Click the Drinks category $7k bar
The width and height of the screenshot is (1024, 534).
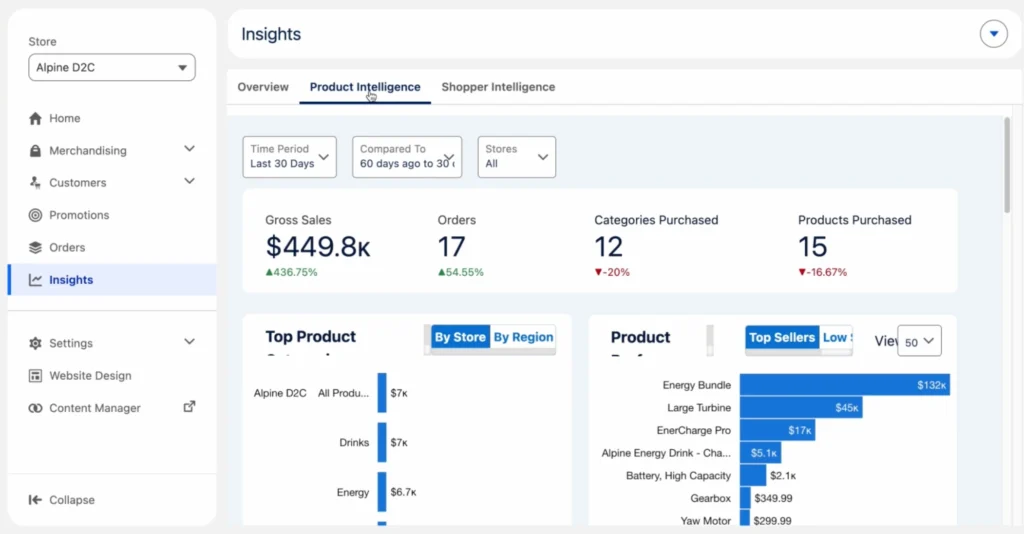pyautogui.click(x=382, y=443)
